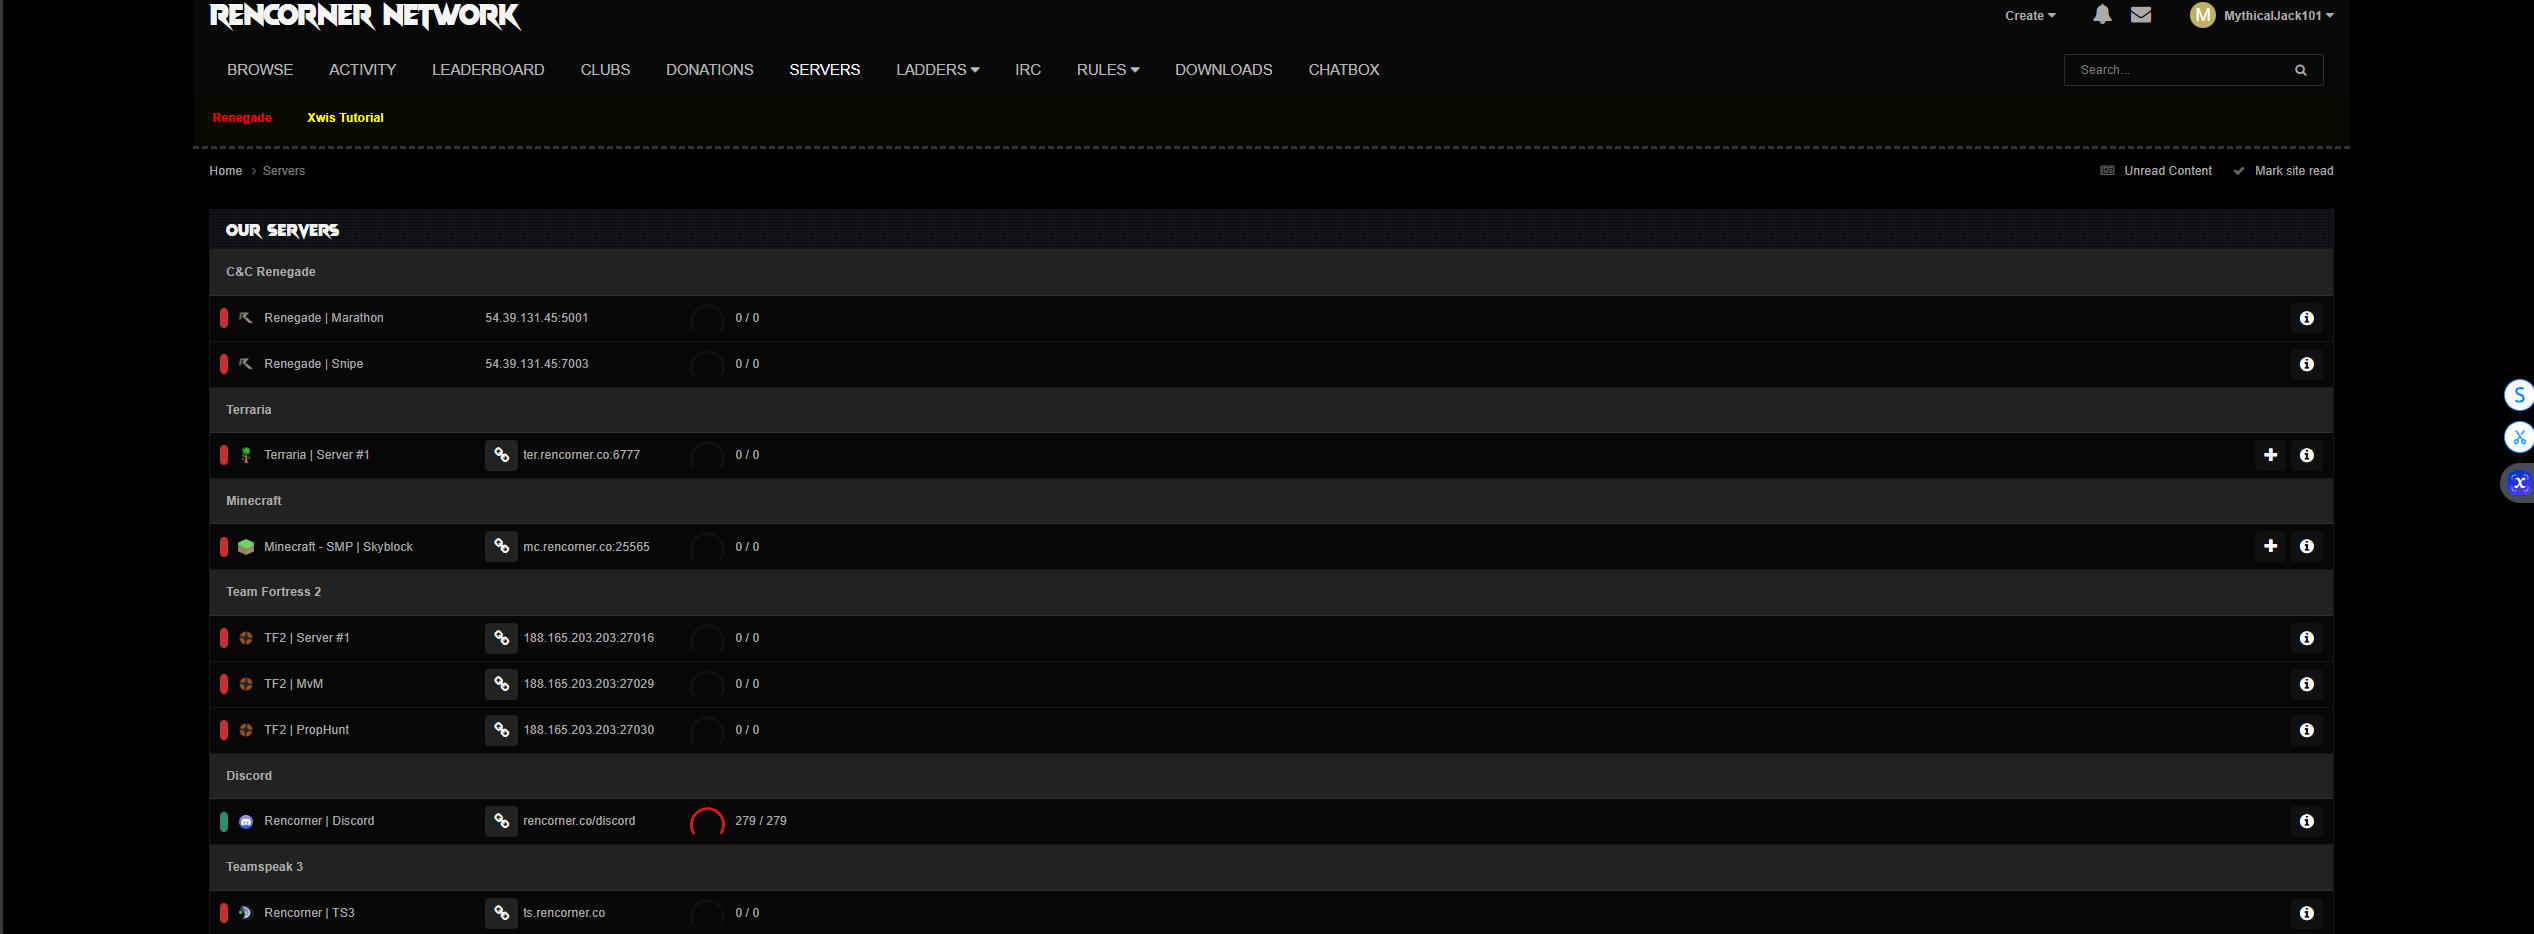2534x934 pixels.
Task: Open the Unread Content link
Action: [2167, 171]
